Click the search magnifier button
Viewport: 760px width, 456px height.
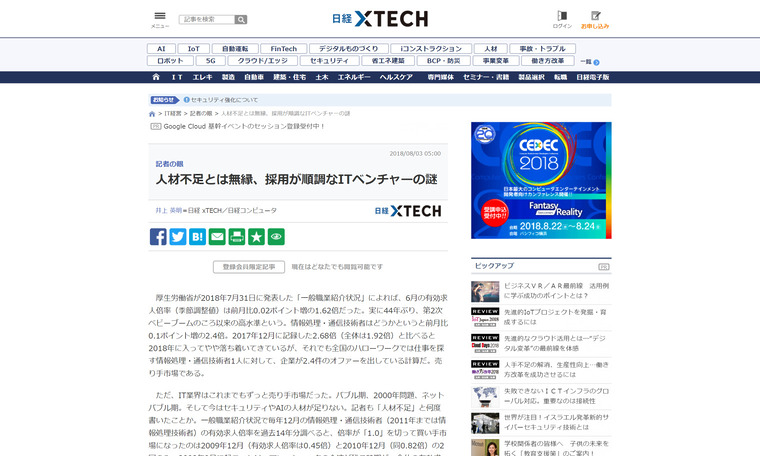click(x=241, y=19)
